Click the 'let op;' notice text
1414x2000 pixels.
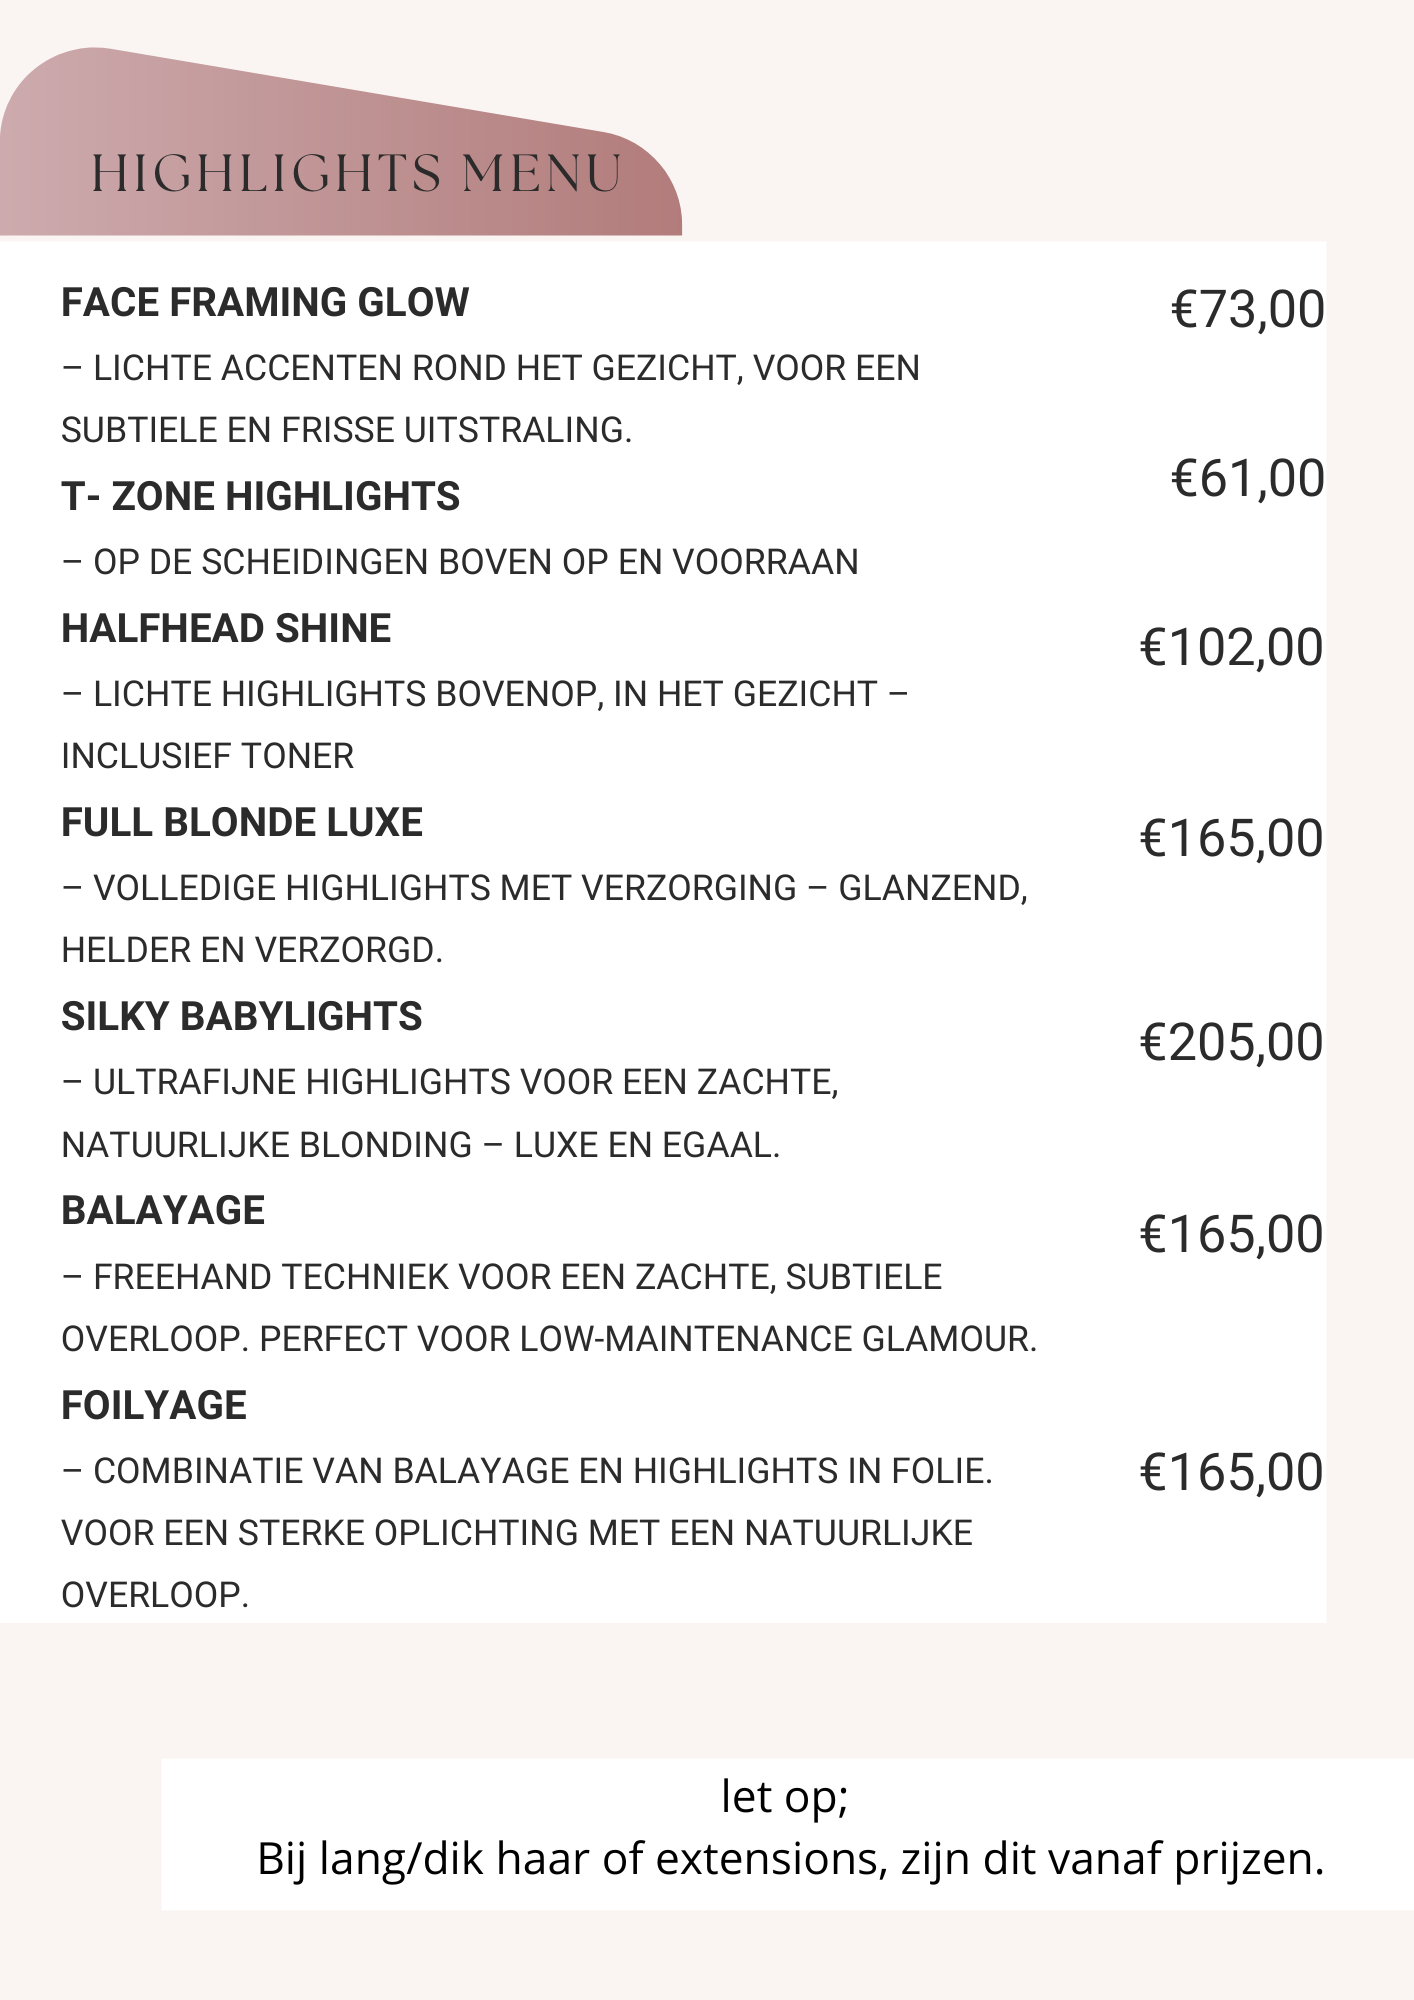pos(785,1797)
